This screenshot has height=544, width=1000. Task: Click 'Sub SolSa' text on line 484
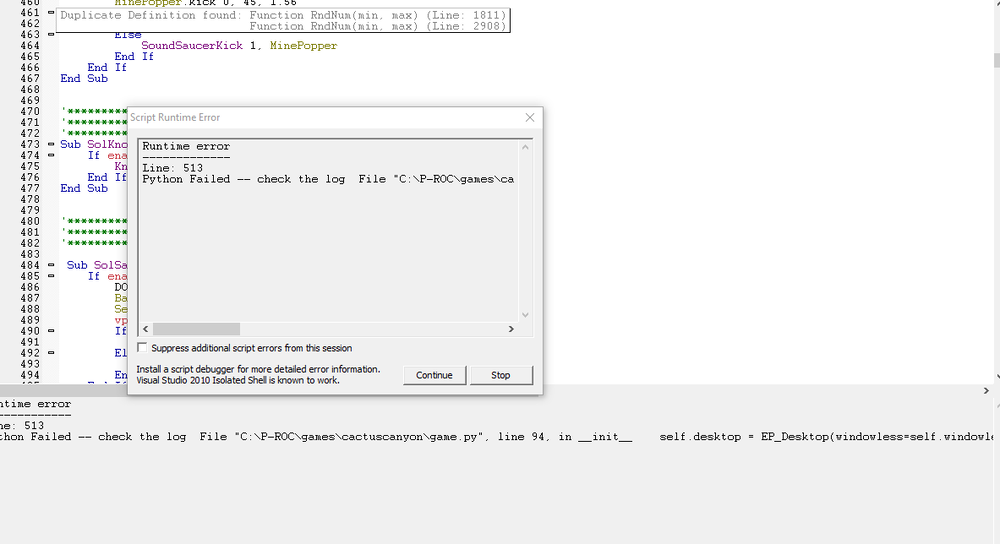point(97,265)
